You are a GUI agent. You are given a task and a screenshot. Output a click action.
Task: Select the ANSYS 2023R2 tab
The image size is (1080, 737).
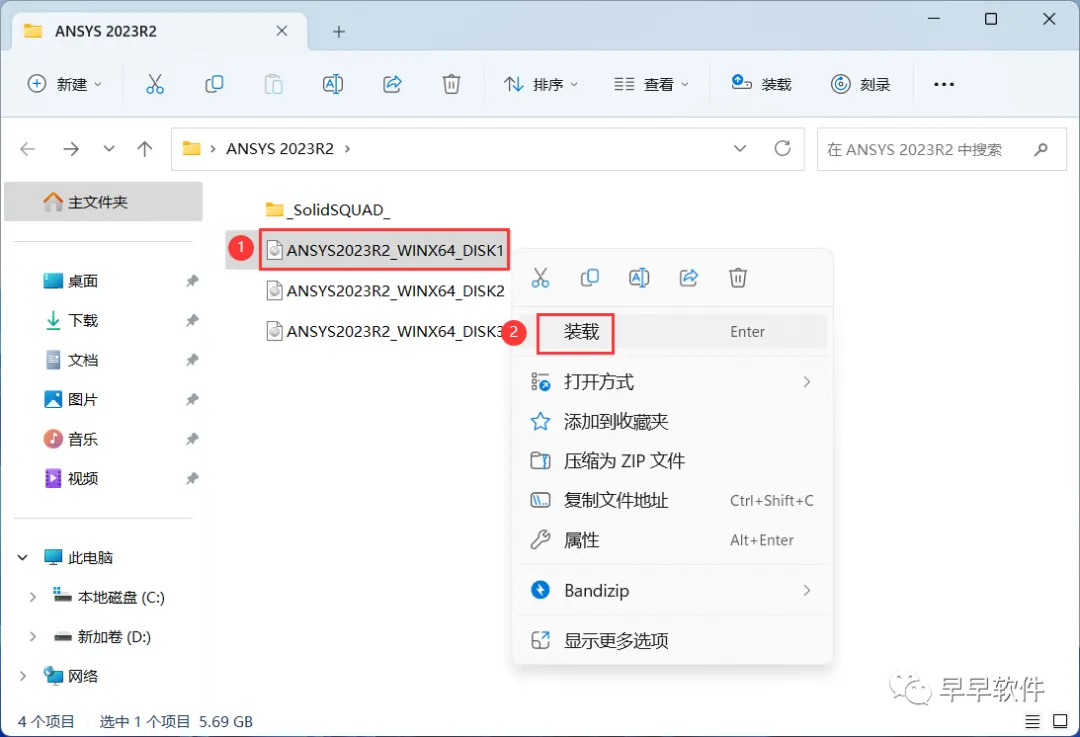click(158, 31)
